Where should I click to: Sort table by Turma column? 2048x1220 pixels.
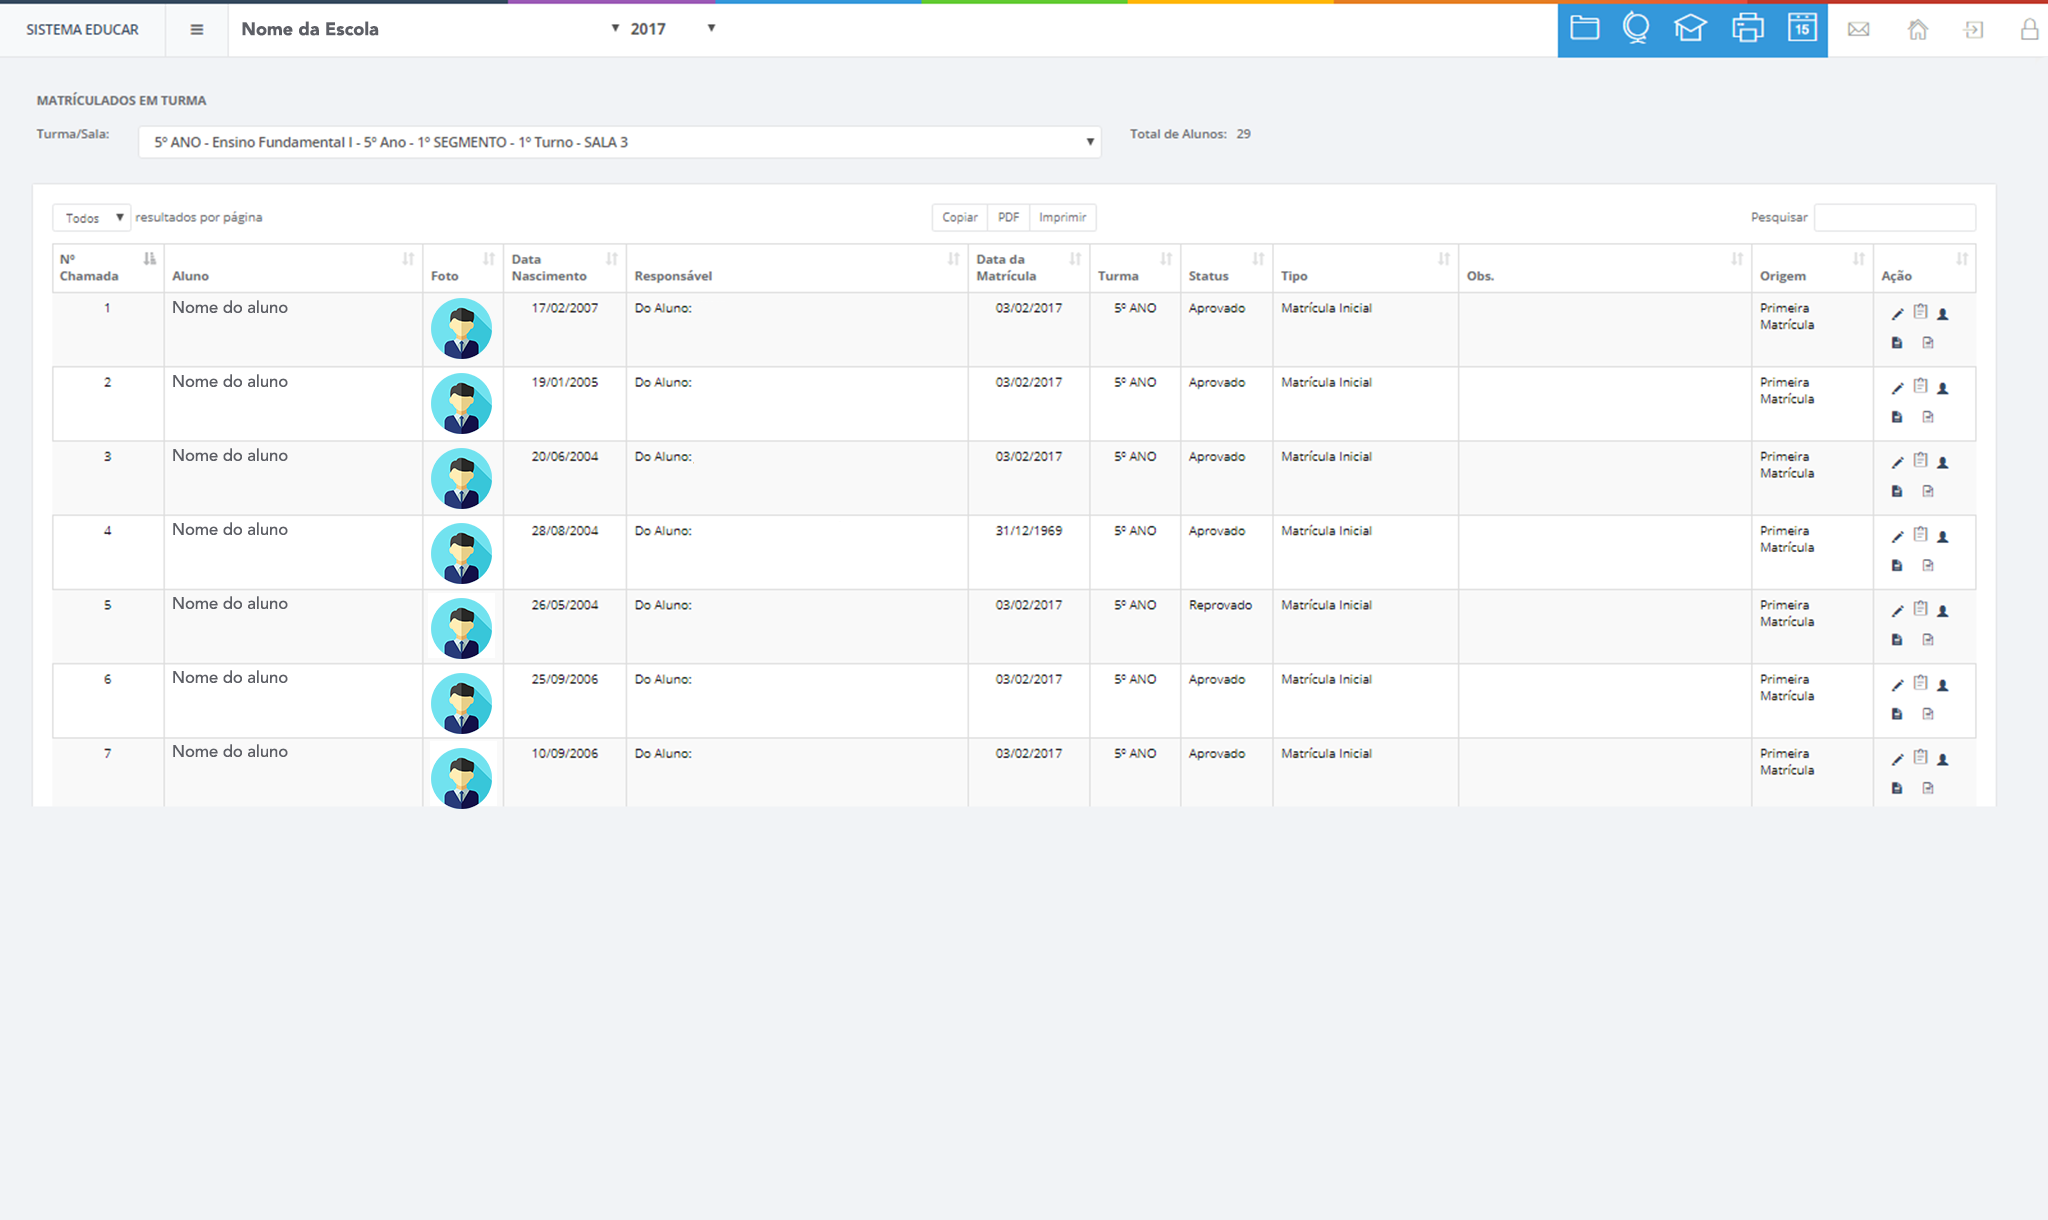pyautogui.click(x=1135, y=268)
